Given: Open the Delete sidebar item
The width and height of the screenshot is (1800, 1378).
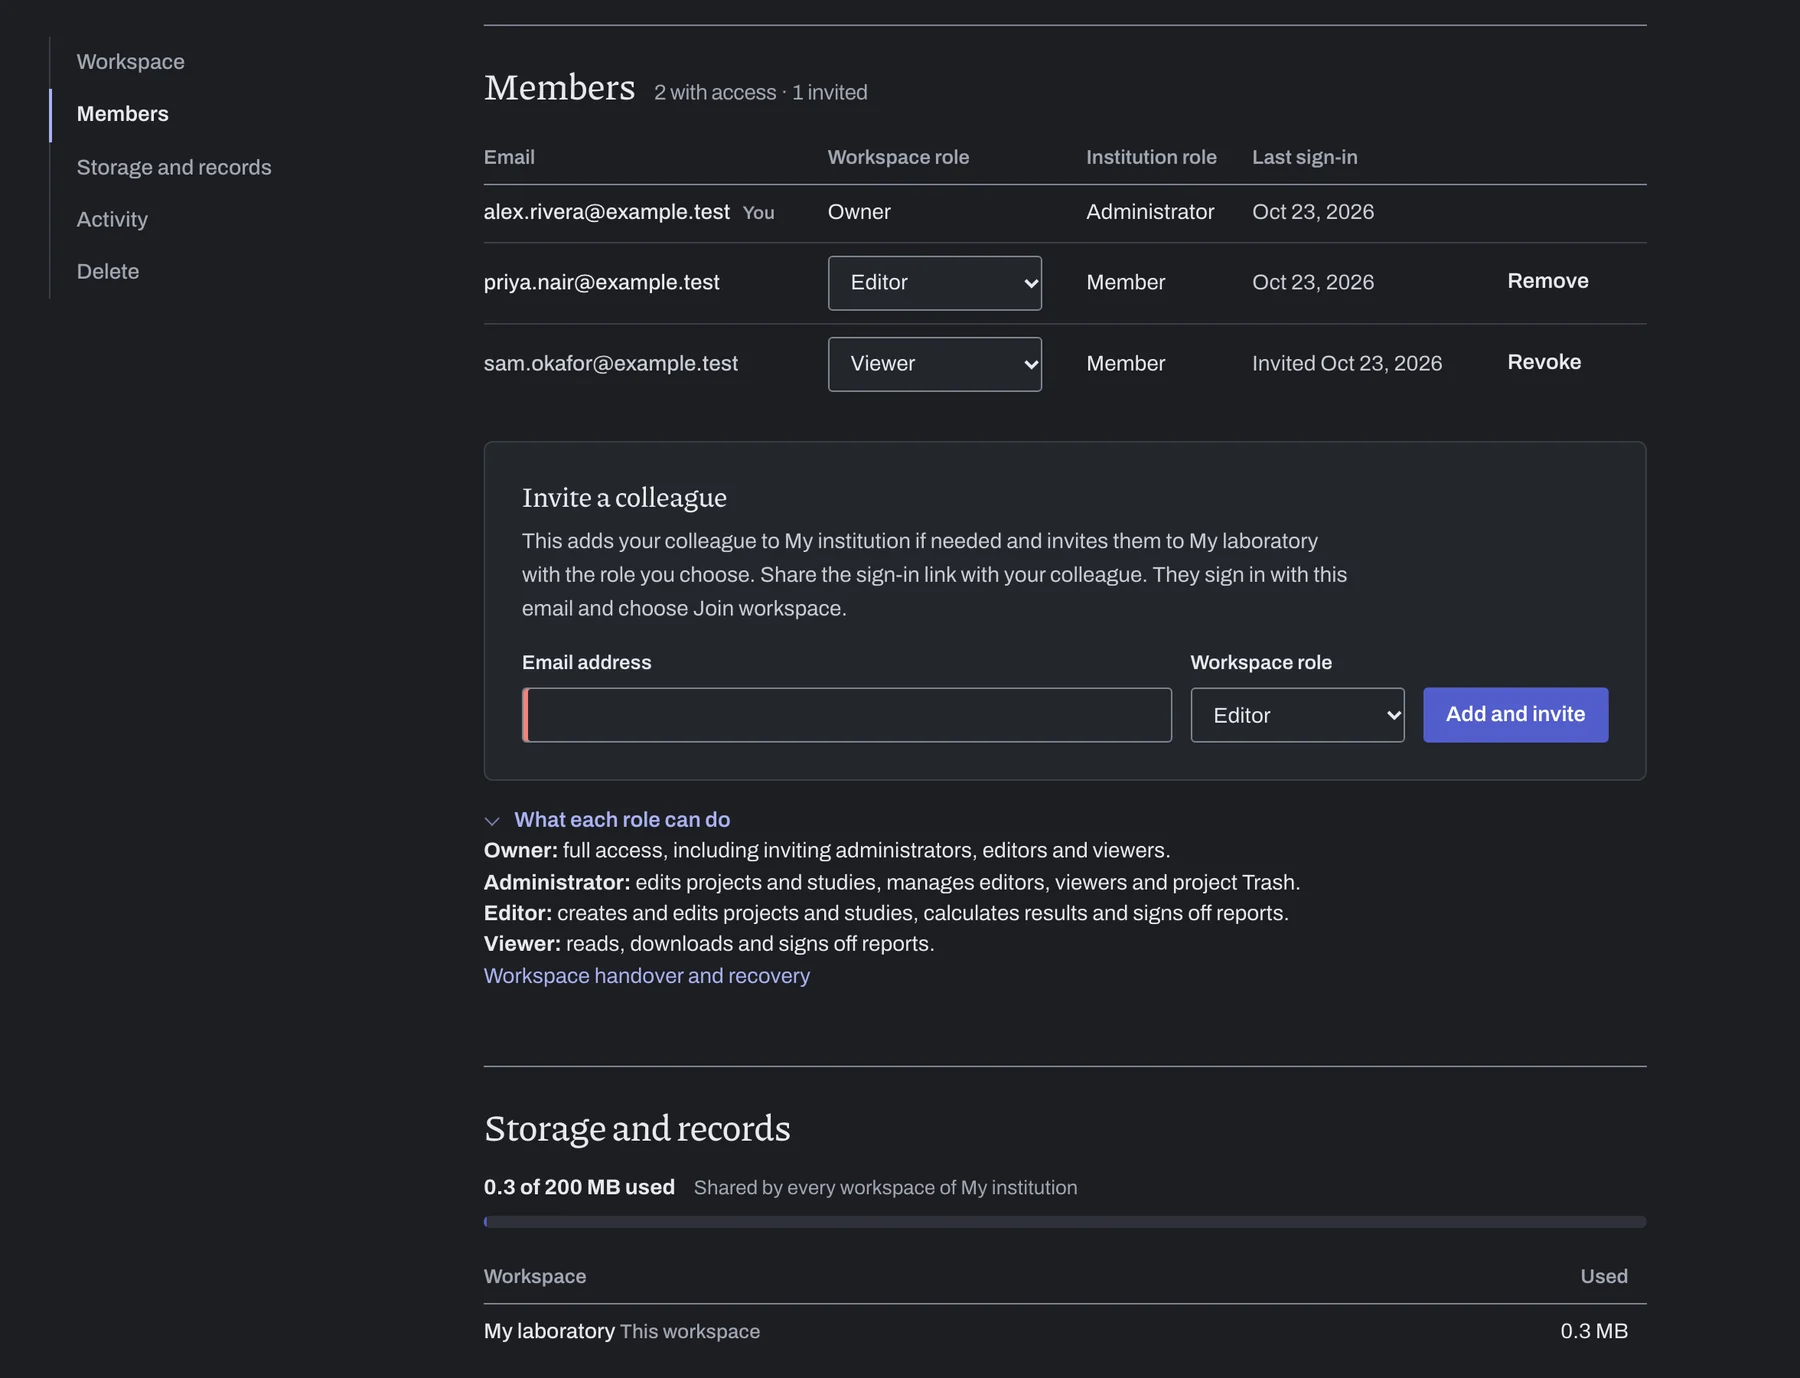Looking at the screenshot, I should click(108, 271).
